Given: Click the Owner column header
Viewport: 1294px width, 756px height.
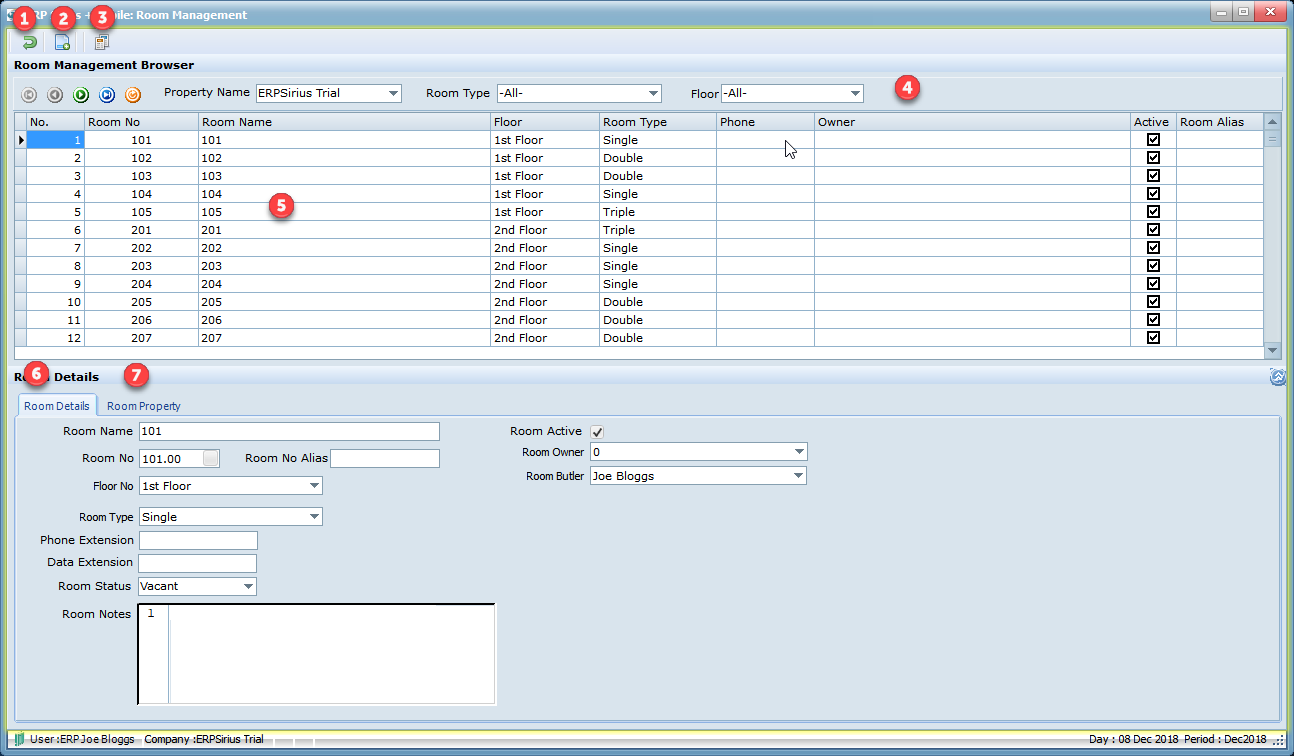Looking at the screenshot, I should point(972,122).
